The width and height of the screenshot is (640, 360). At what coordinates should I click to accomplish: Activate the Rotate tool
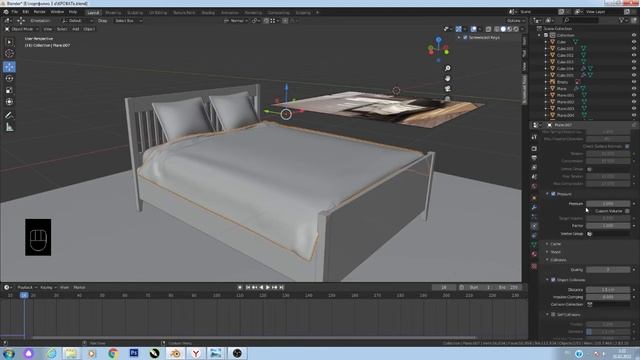click(x=9, y=78)
